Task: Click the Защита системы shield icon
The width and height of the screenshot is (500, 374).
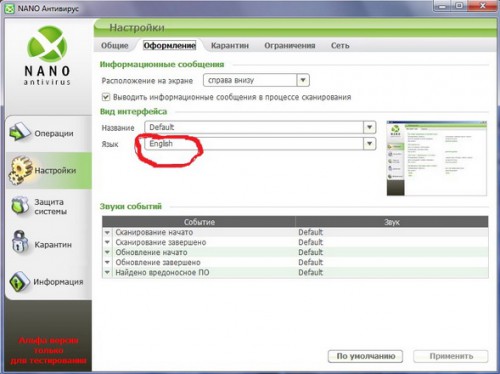Action: point(20,206)
